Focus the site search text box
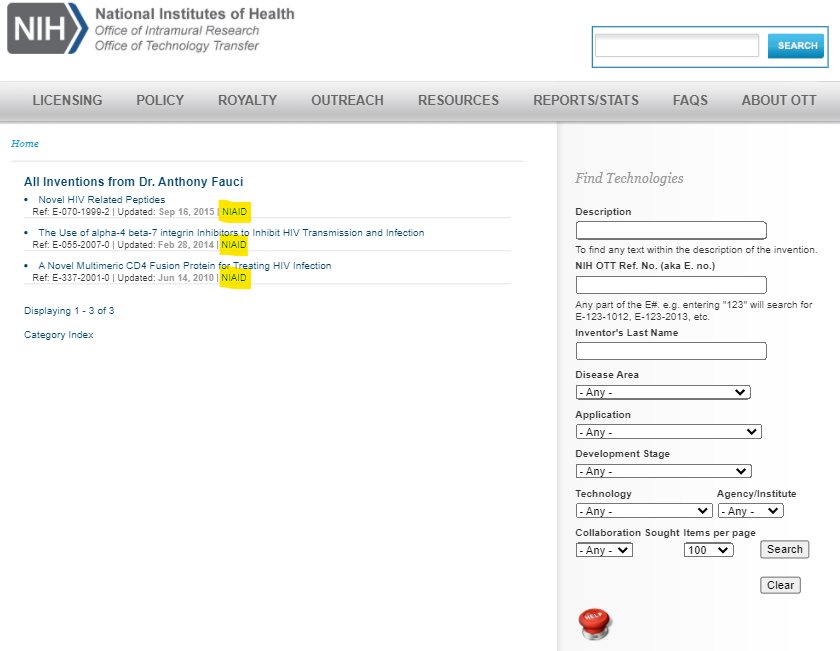The height and width of the screenshot is (651, 840). pos(677,46)
